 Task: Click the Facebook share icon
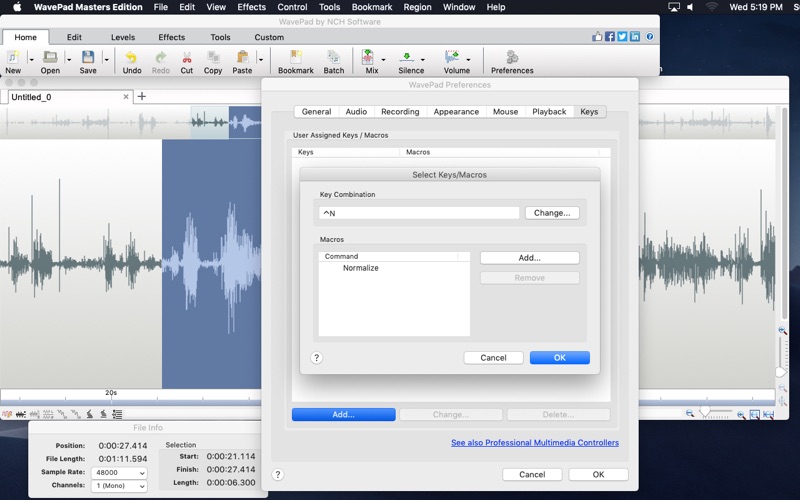tap(610, 36)
